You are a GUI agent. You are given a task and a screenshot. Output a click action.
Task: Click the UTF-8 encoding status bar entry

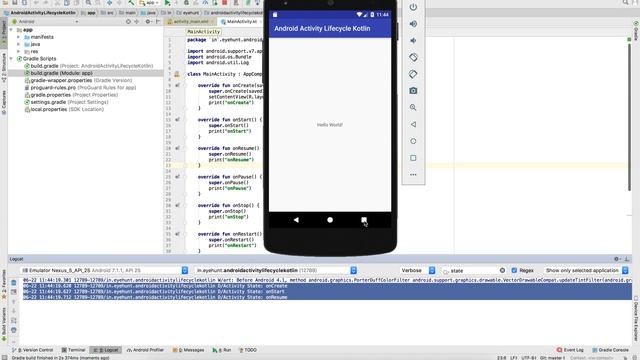pos(528,358)
